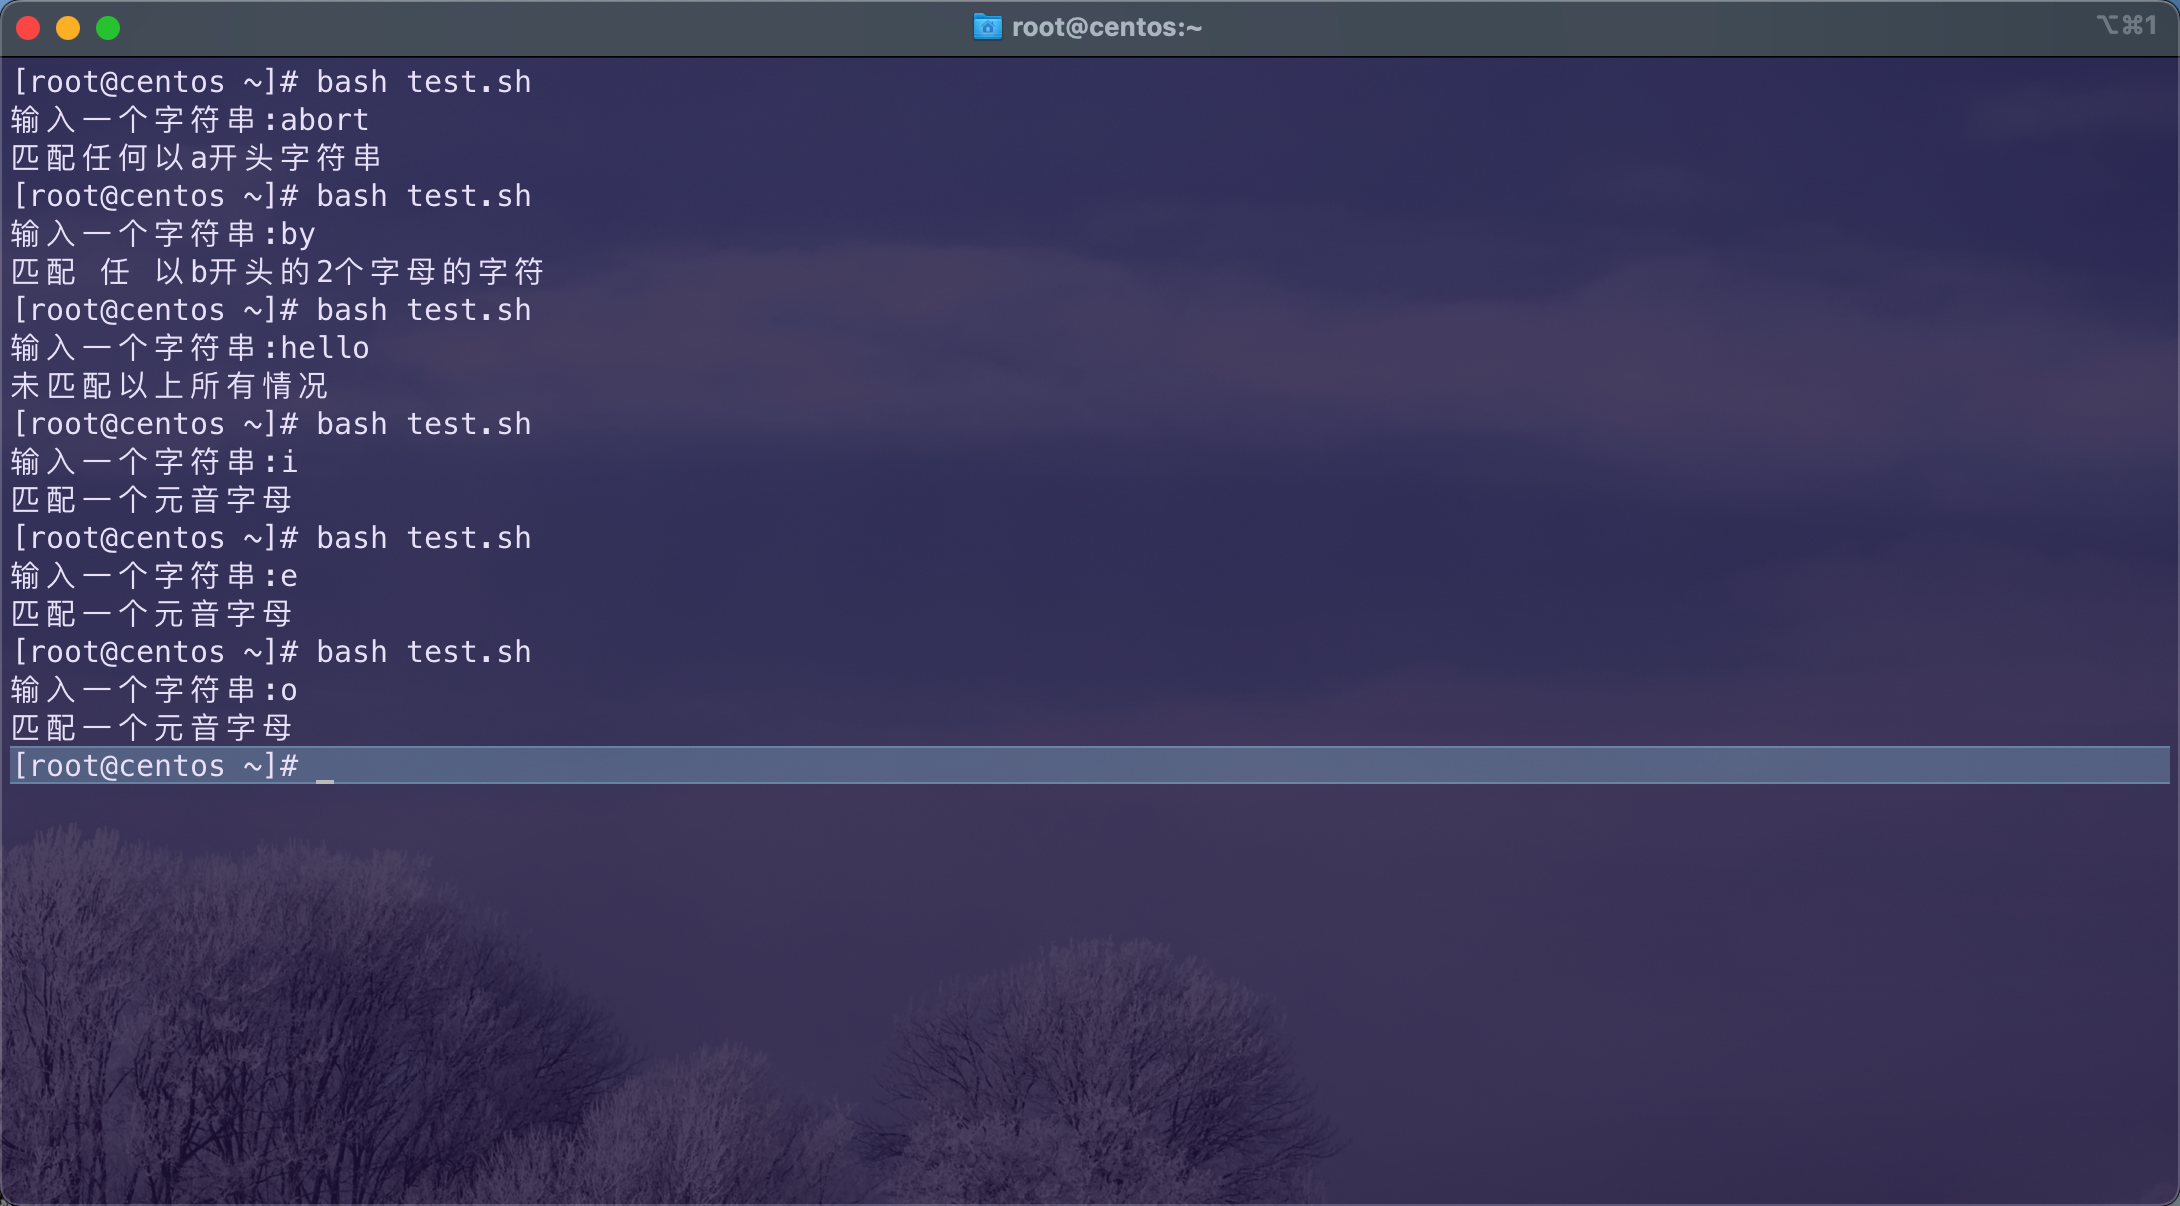This screenshot has width=2180, height=1206.
Task: Click the output '未匹配以上所有情况'
Action: click(170, 386)
